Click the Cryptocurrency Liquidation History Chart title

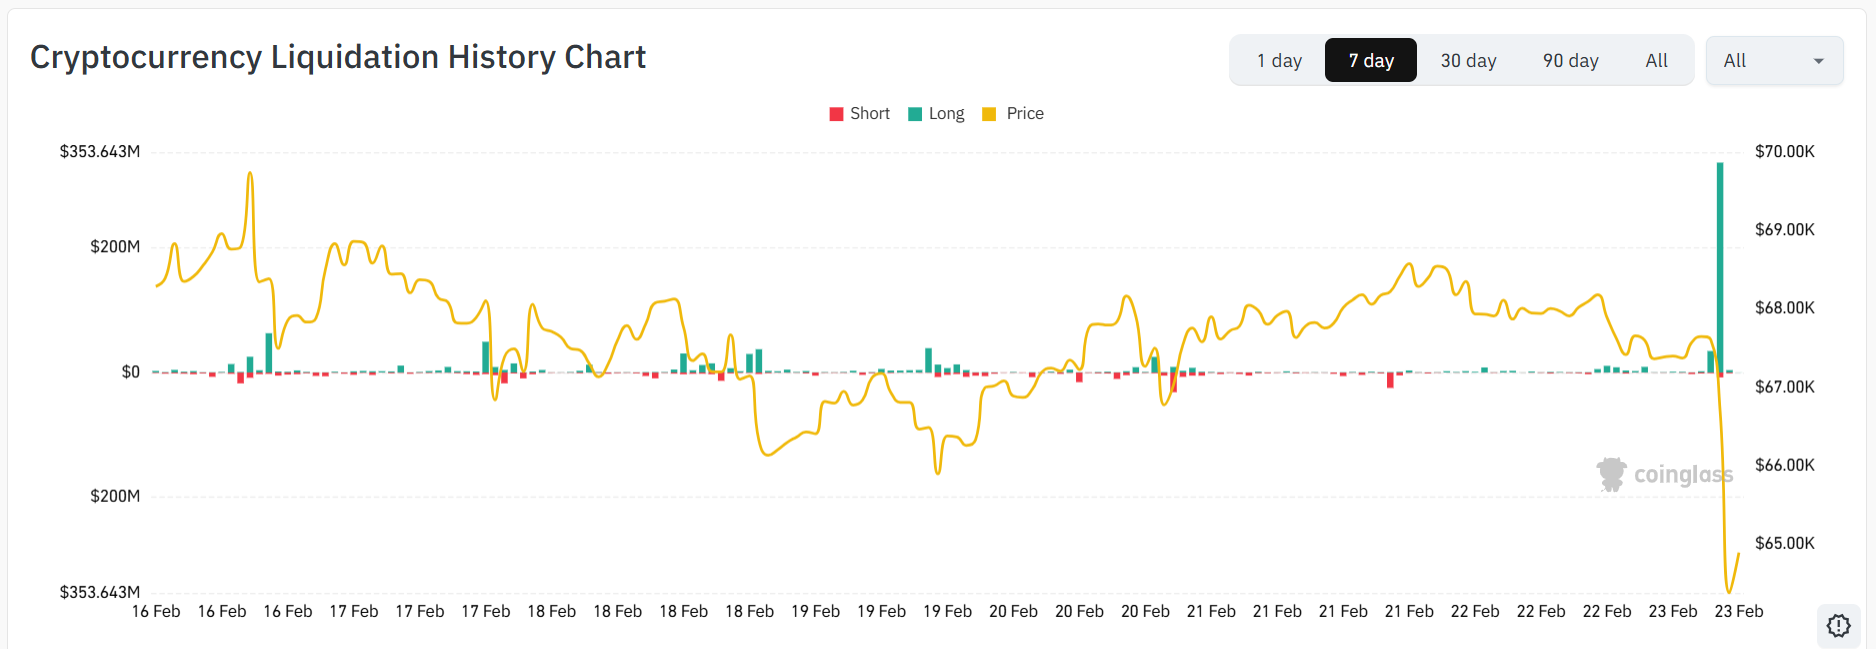pos(338,57)
